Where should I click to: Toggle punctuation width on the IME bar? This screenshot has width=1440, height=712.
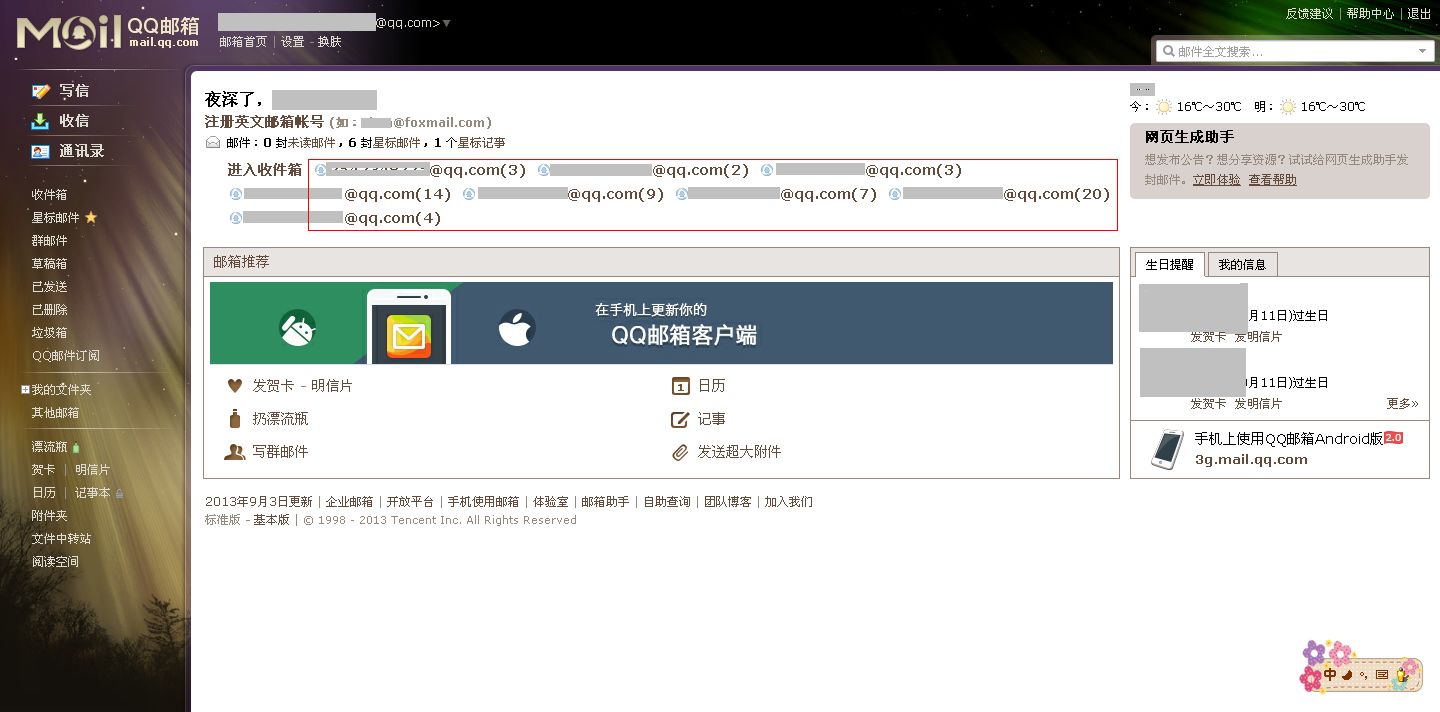1364,675
